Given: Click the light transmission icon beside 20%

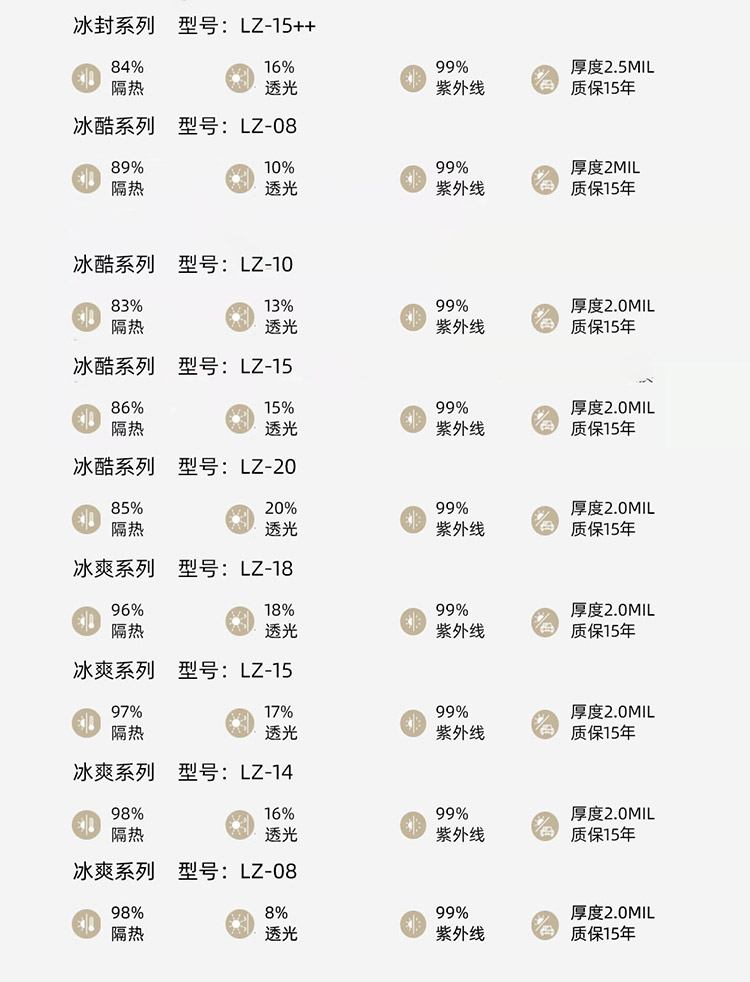Looking at the screenshot, I should [x=240, y=520].
